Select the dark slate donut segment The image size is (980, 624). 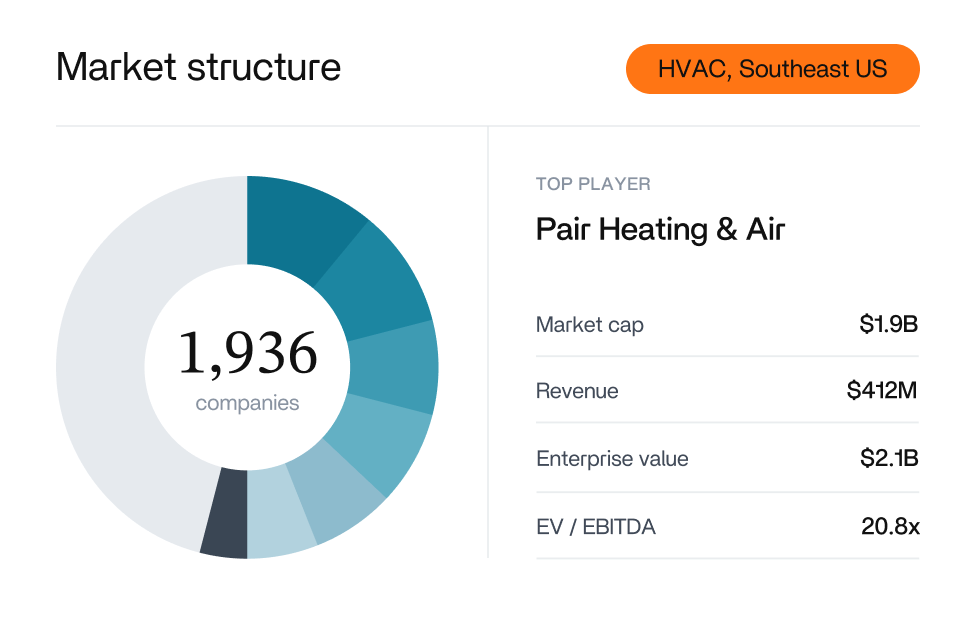tap(226, 513)
